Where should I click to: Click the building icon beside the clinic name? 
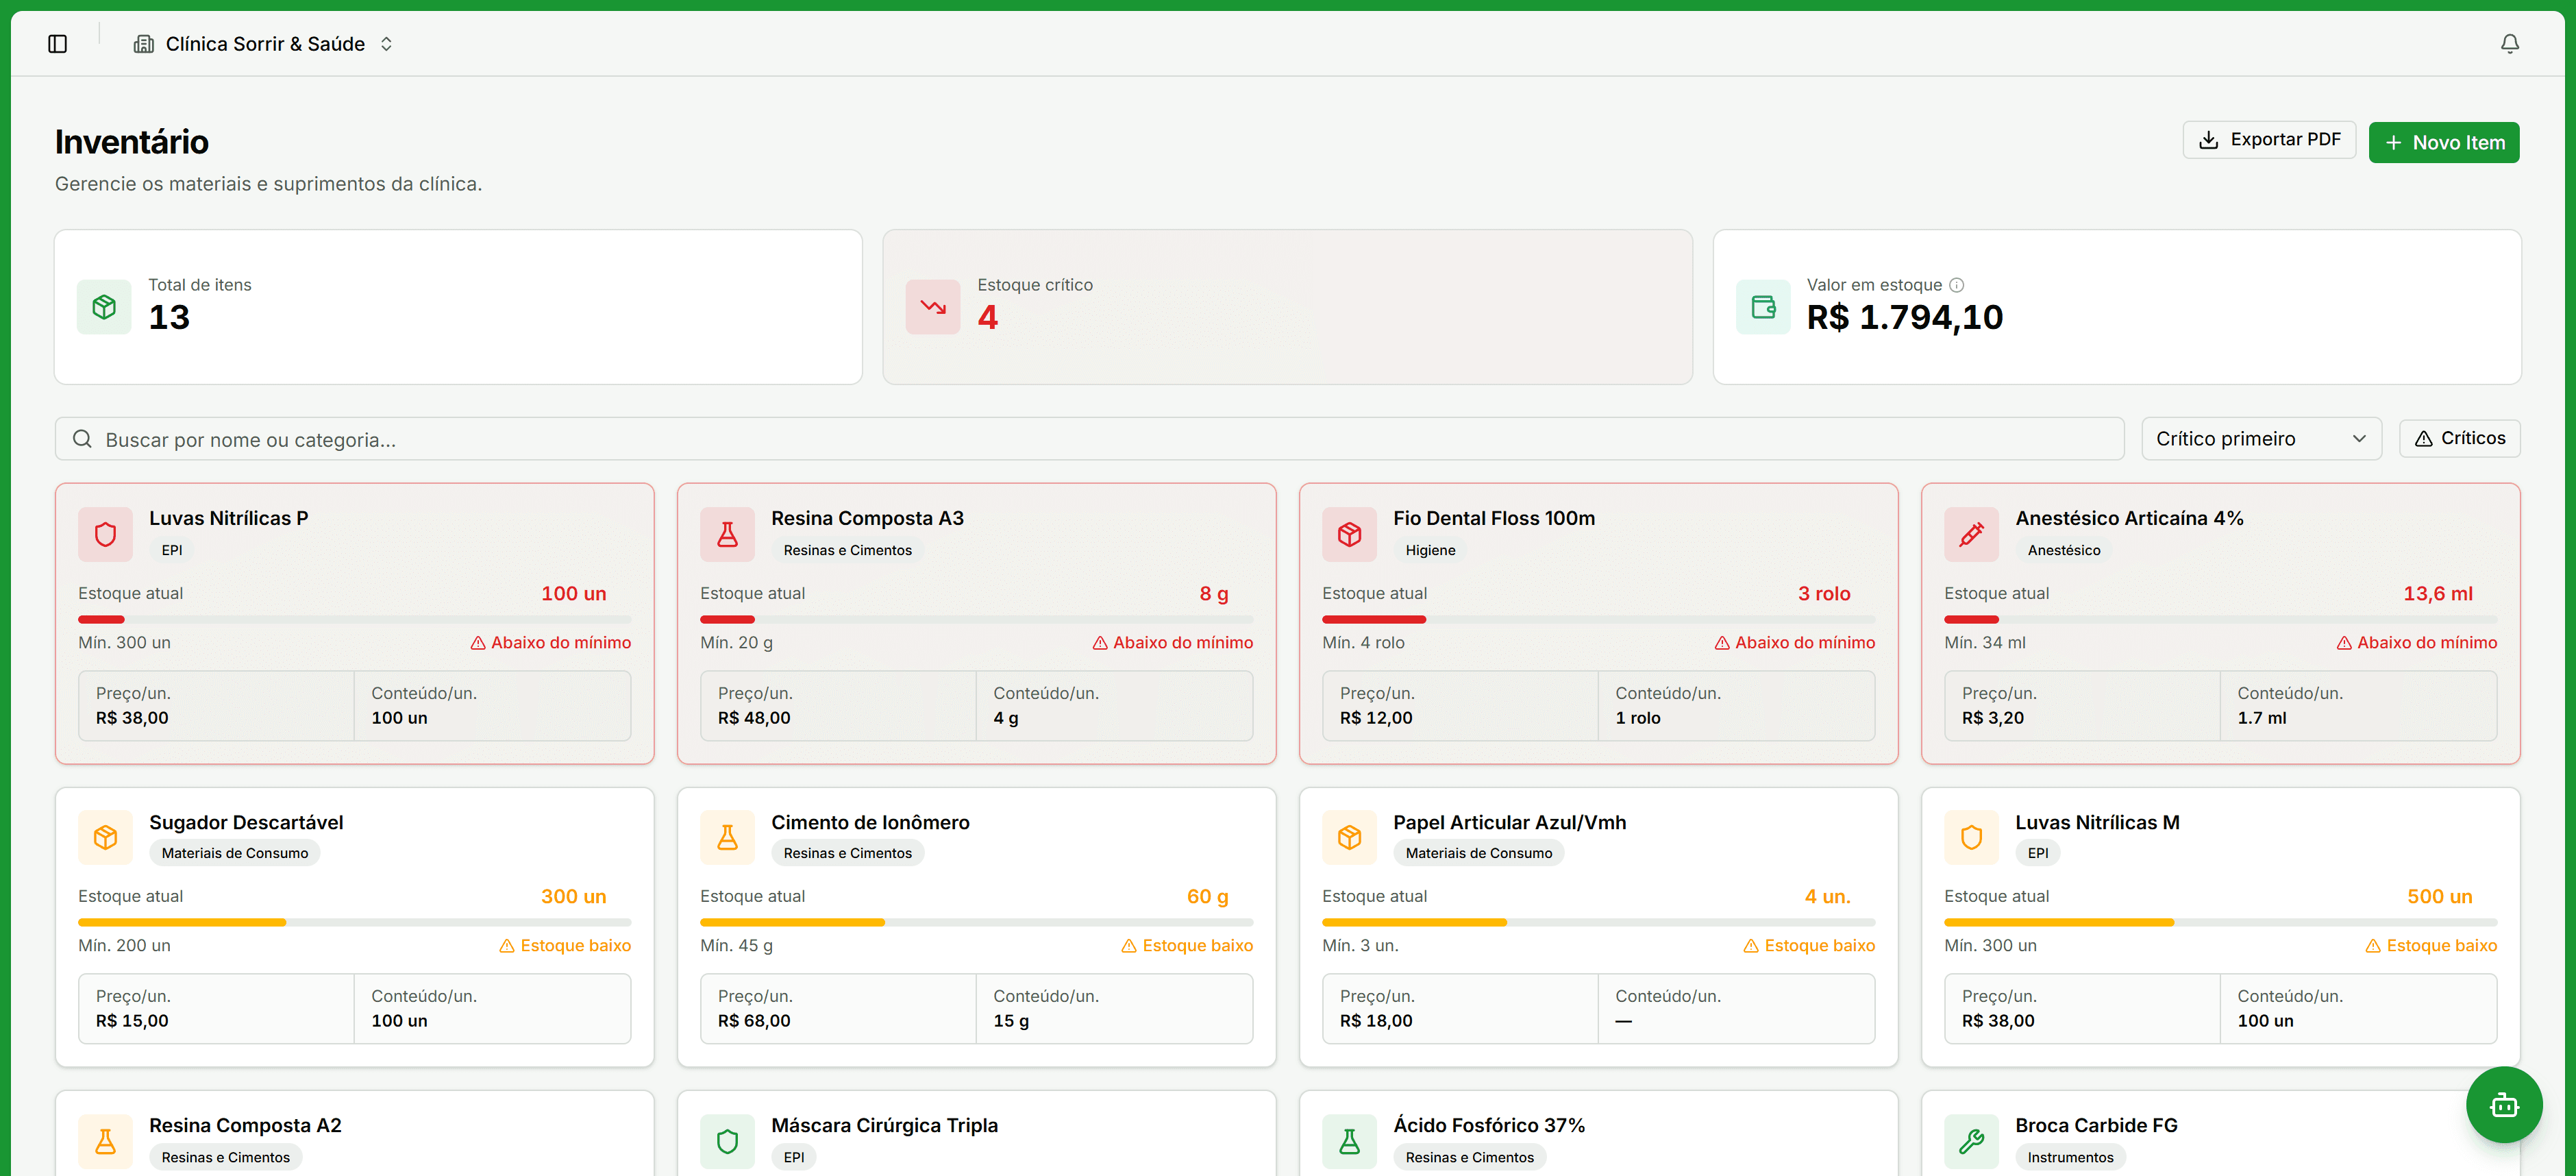click(x=144, y=44)
